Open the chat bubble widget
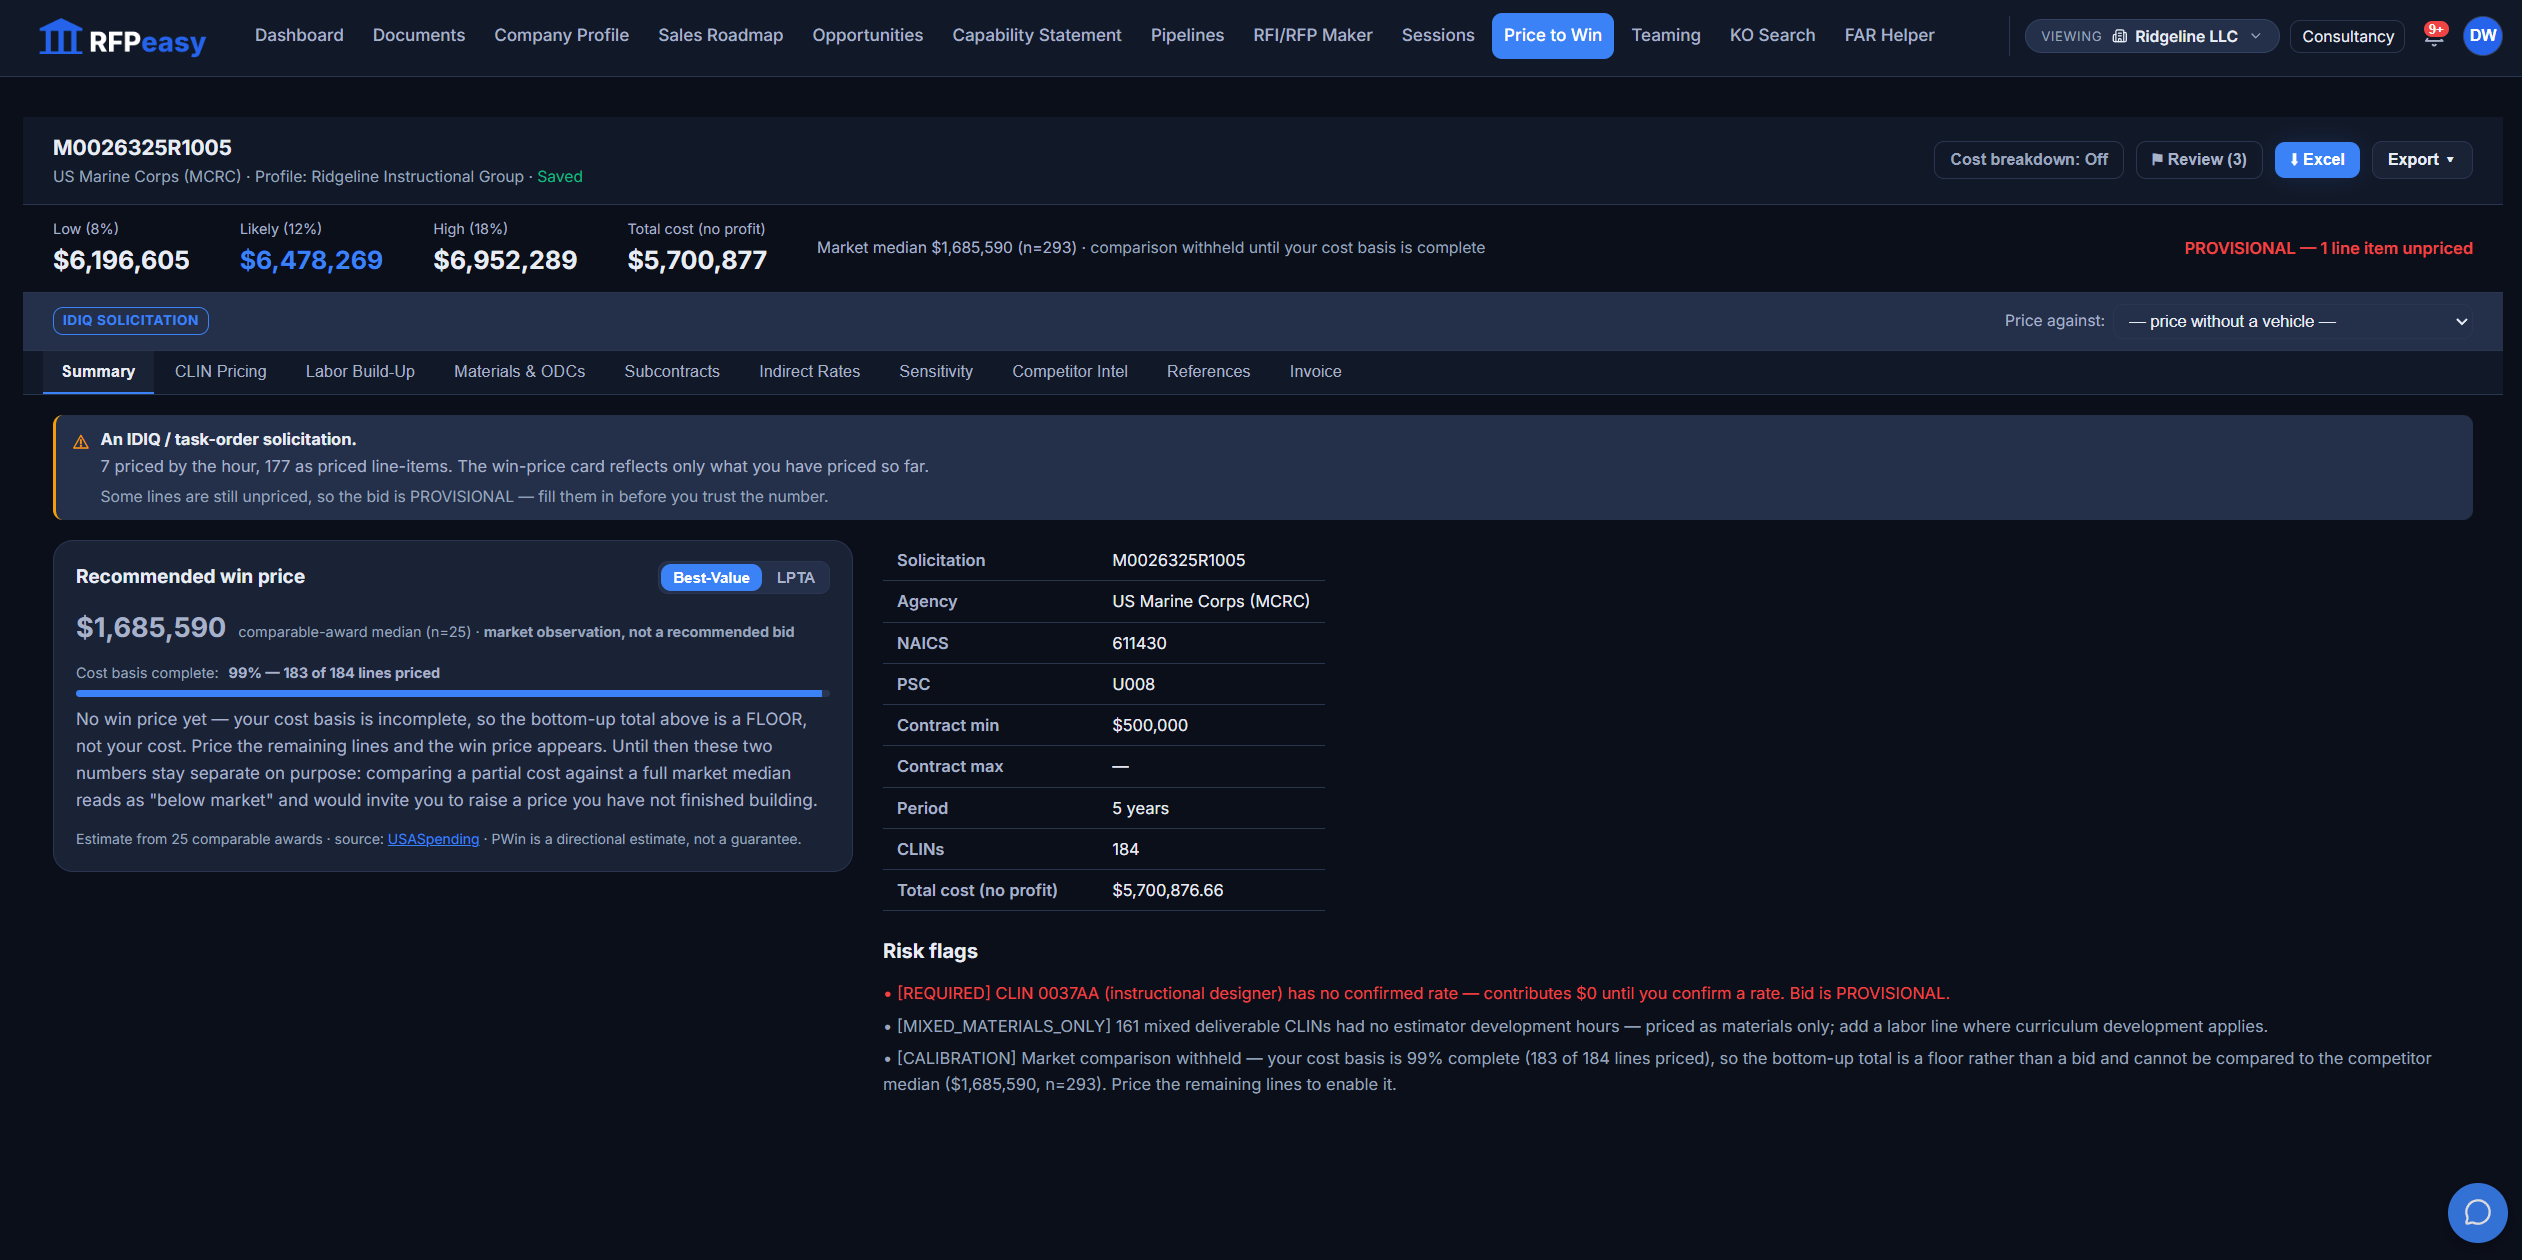 click(x=2477, y=1212)
